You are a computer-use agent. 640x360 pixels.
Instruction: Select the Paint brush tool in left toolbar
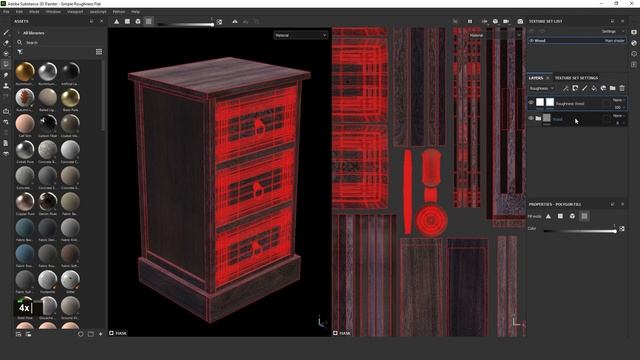pos(6,32)
